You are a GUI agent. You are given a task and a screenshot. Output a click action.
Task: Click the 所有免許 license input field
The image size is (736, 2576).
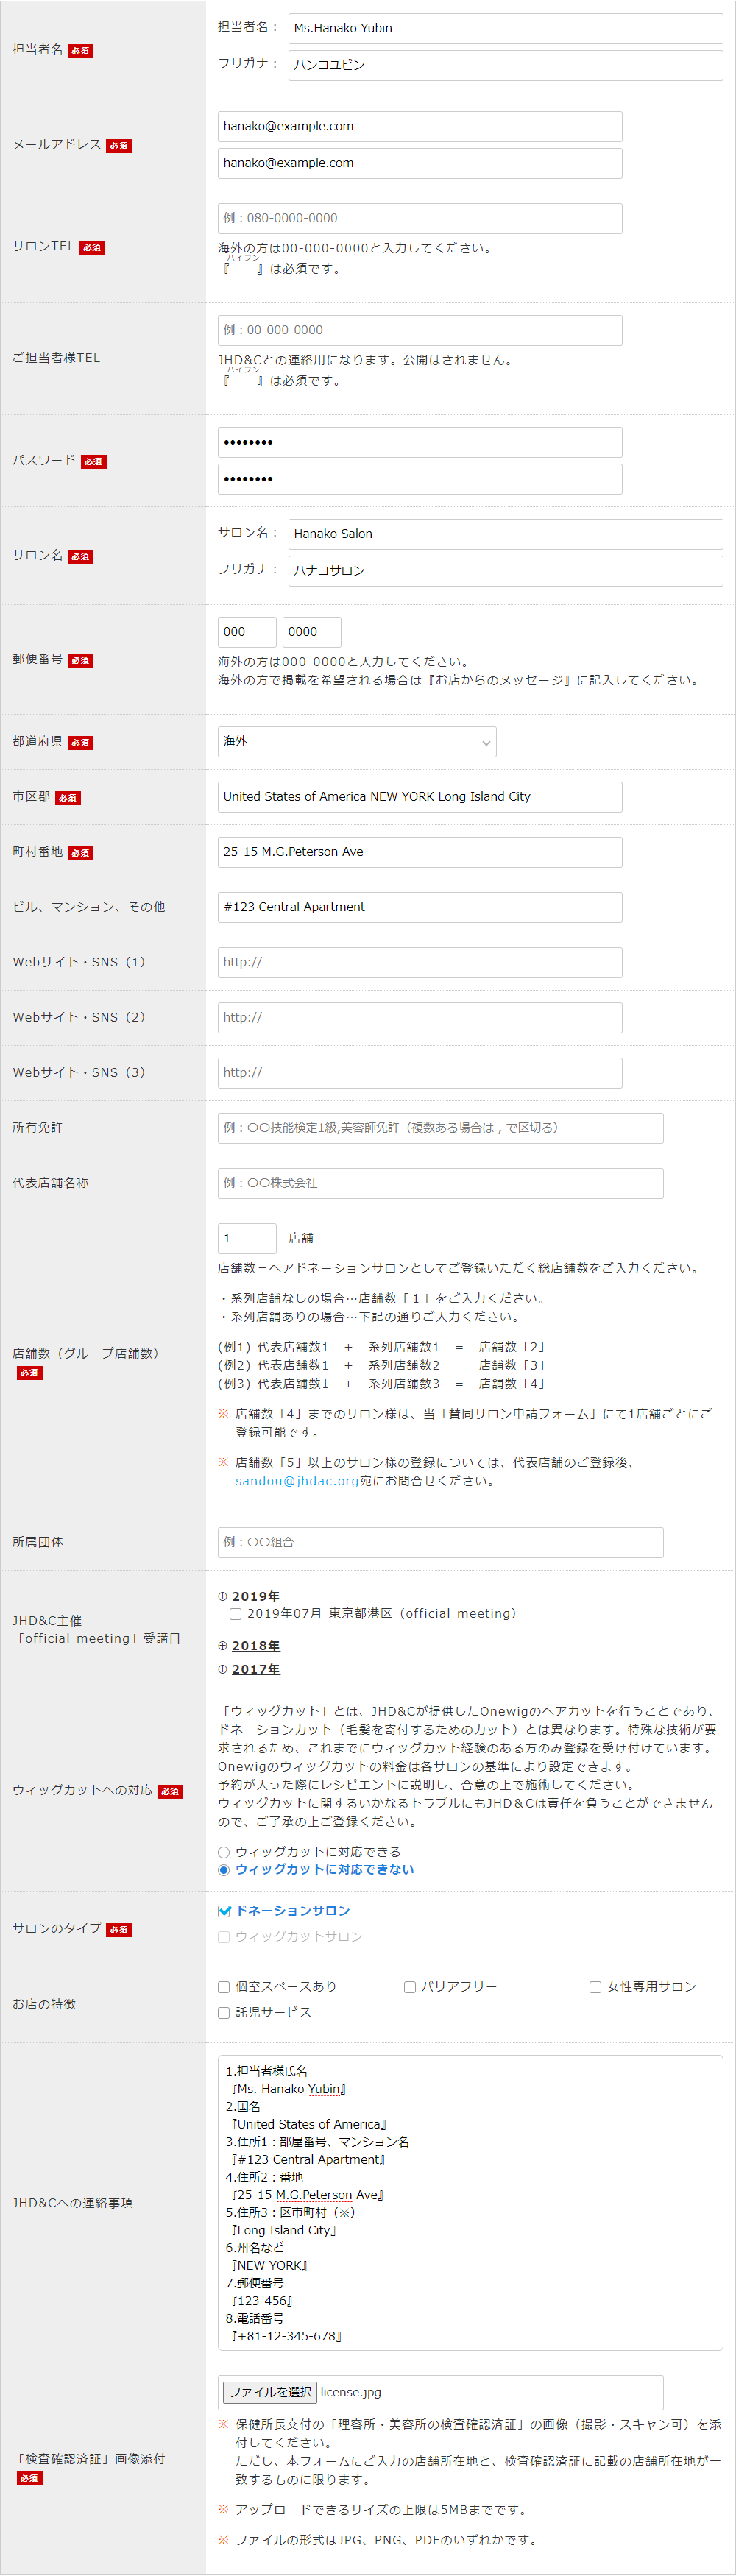(x=440, y=1127)
